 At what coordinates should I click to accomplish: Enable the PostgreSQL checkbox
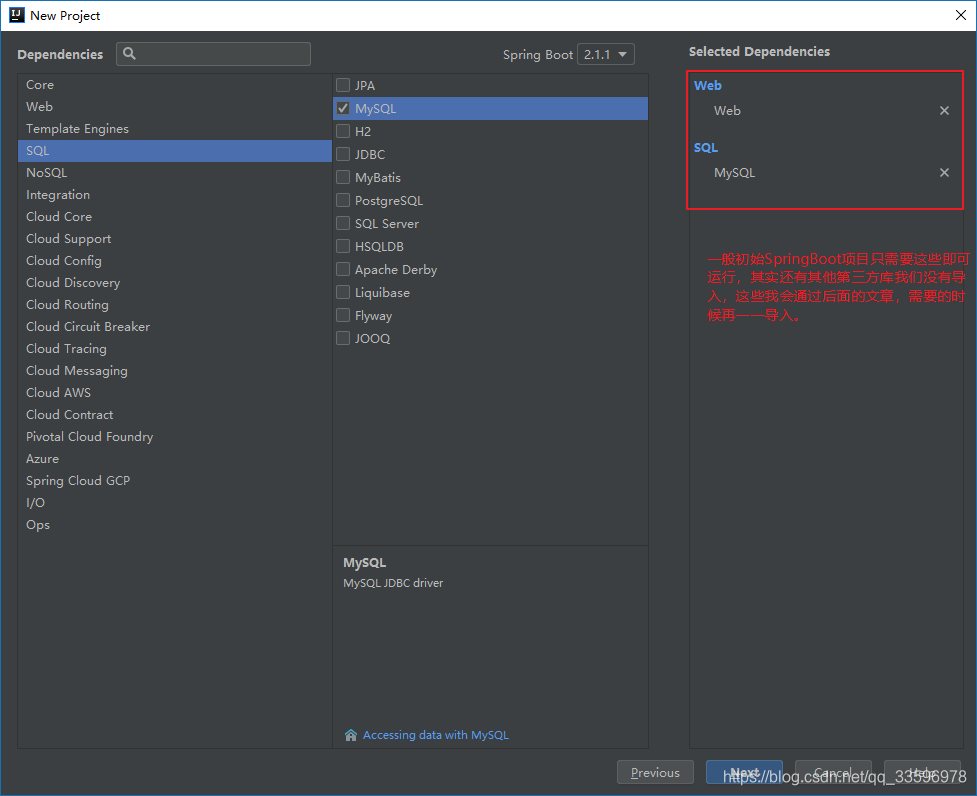(x=343, y=200)
